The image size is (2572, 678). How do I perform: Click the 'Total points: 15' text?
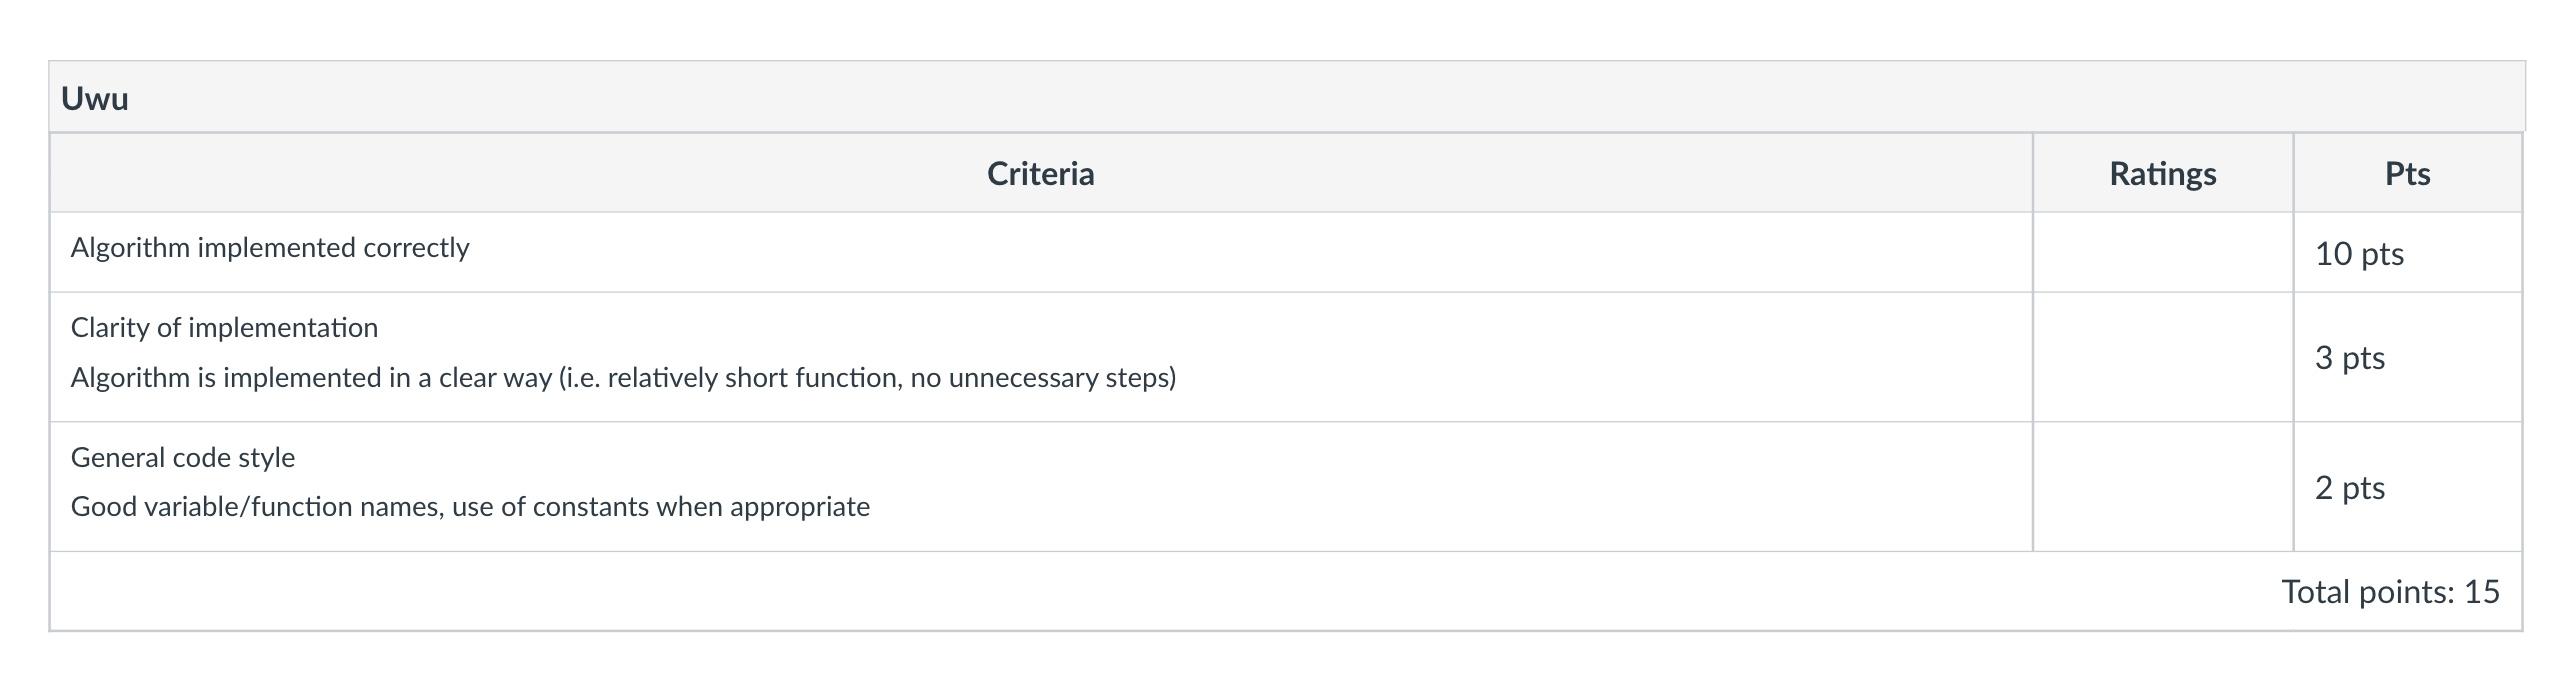click(2390, 592)
